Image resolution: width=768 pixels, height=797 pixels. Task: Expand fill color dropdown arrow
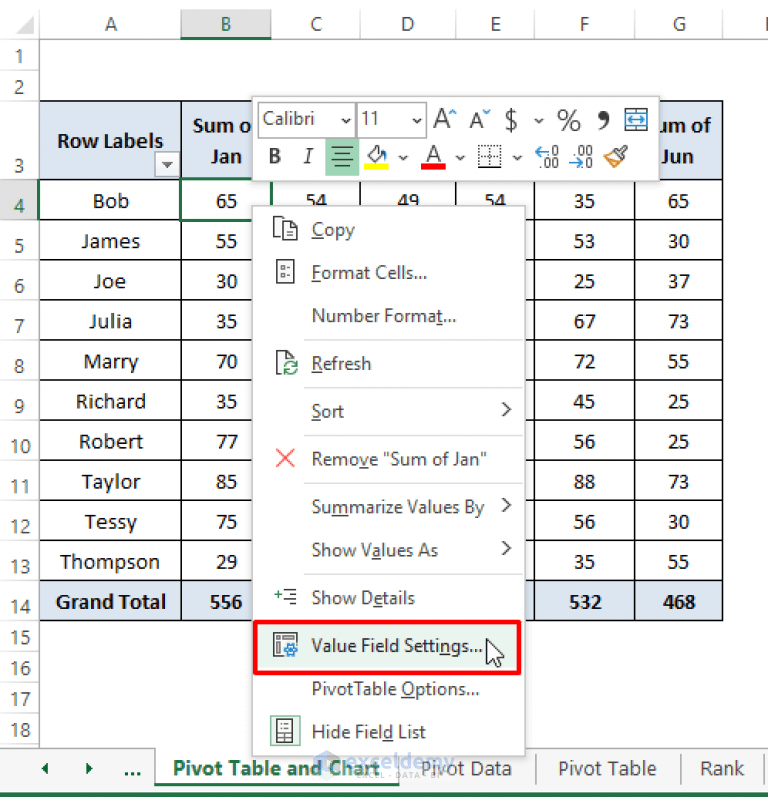click(x=403, y=158)
